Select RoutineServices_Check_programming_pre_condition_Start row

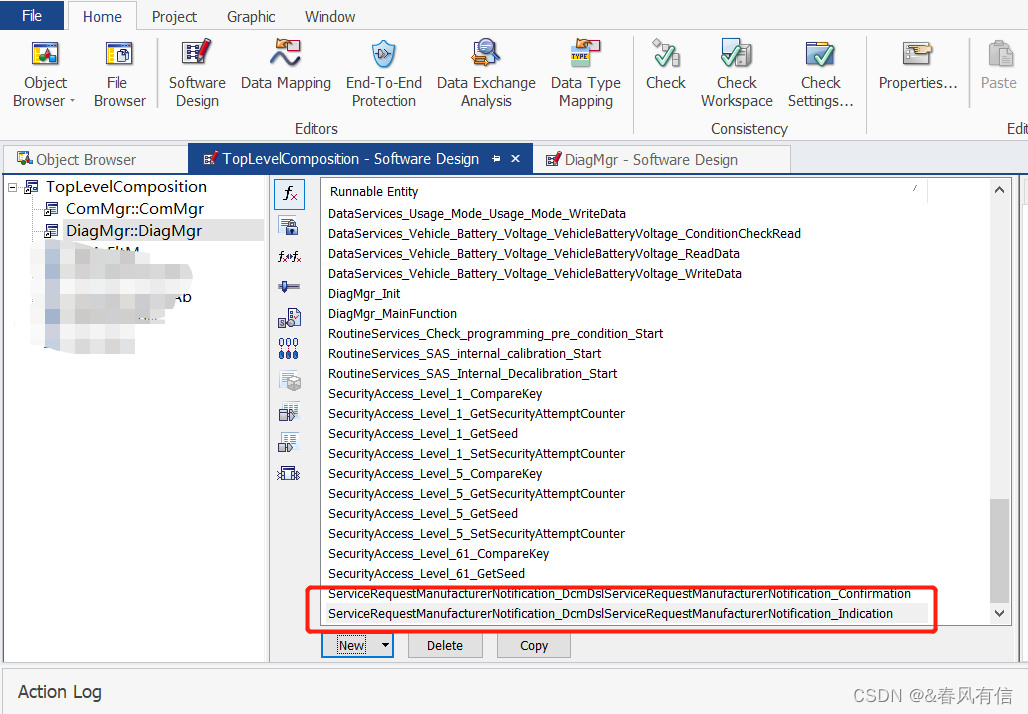click(627, 334)
